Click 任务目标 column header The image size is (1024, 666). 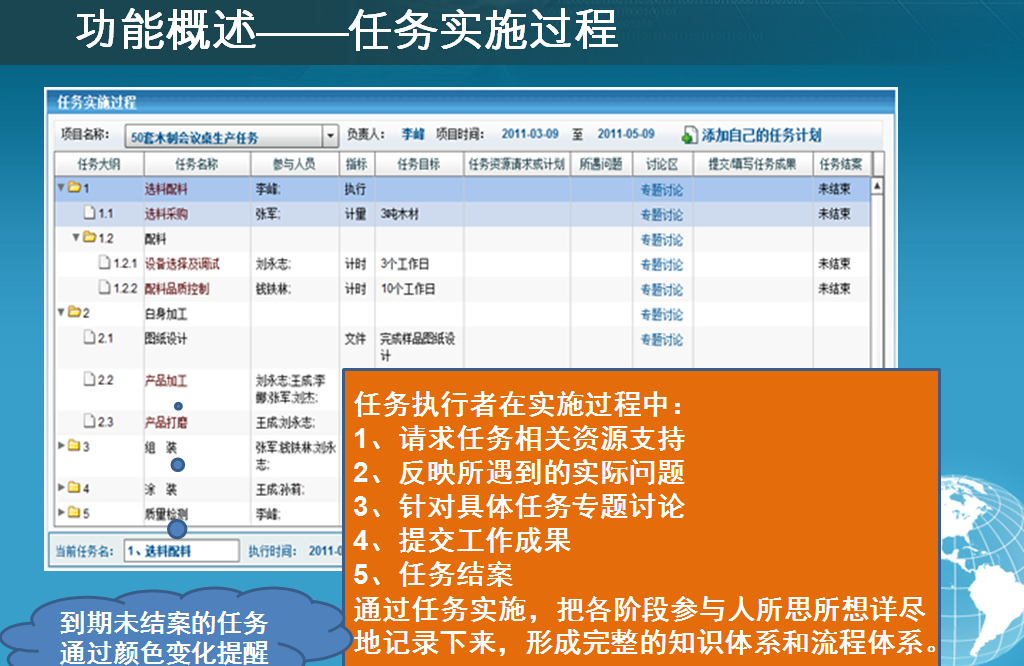(419, 164)
